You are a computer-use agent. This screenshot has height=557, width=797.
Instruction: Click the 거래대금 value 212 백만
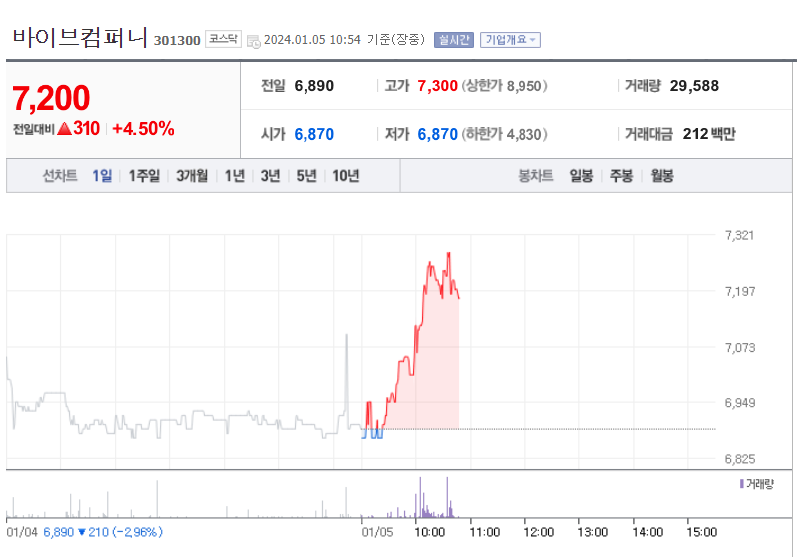(x=709, y=134)
